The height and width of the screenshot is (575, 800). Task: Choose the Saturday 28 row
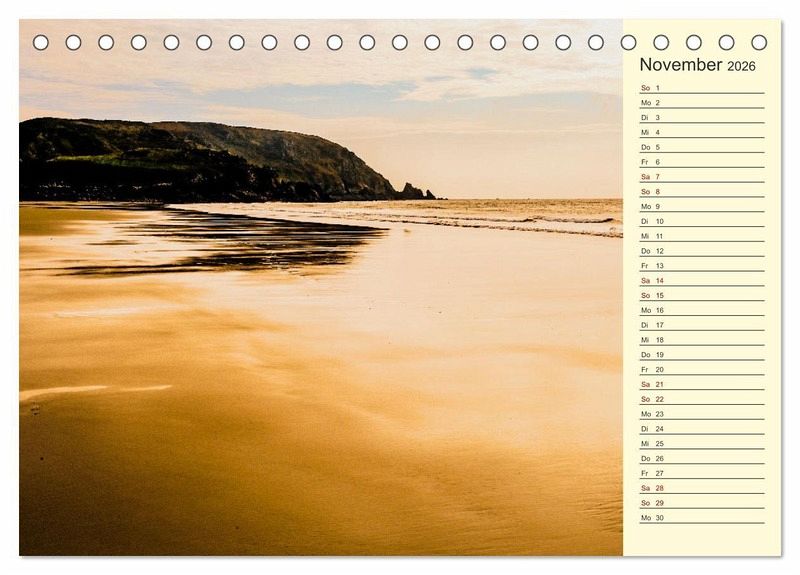tap(701, 488)
